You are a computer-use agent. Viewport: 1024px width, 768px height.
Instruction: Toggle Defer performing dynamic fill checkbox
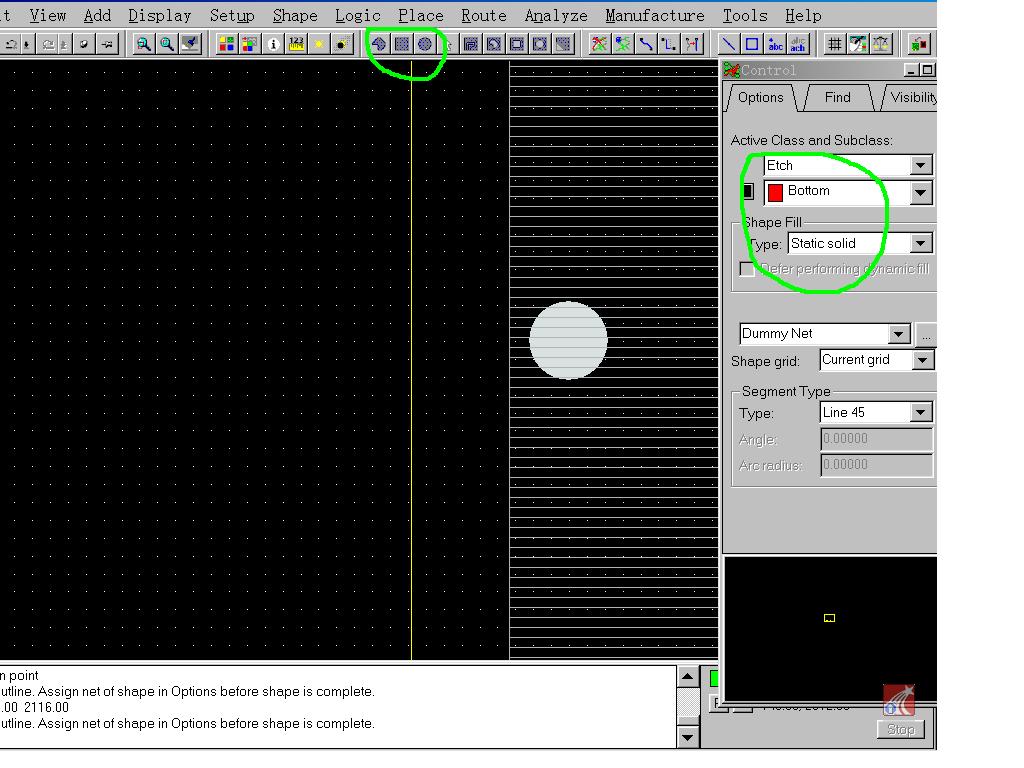point(747,269)
